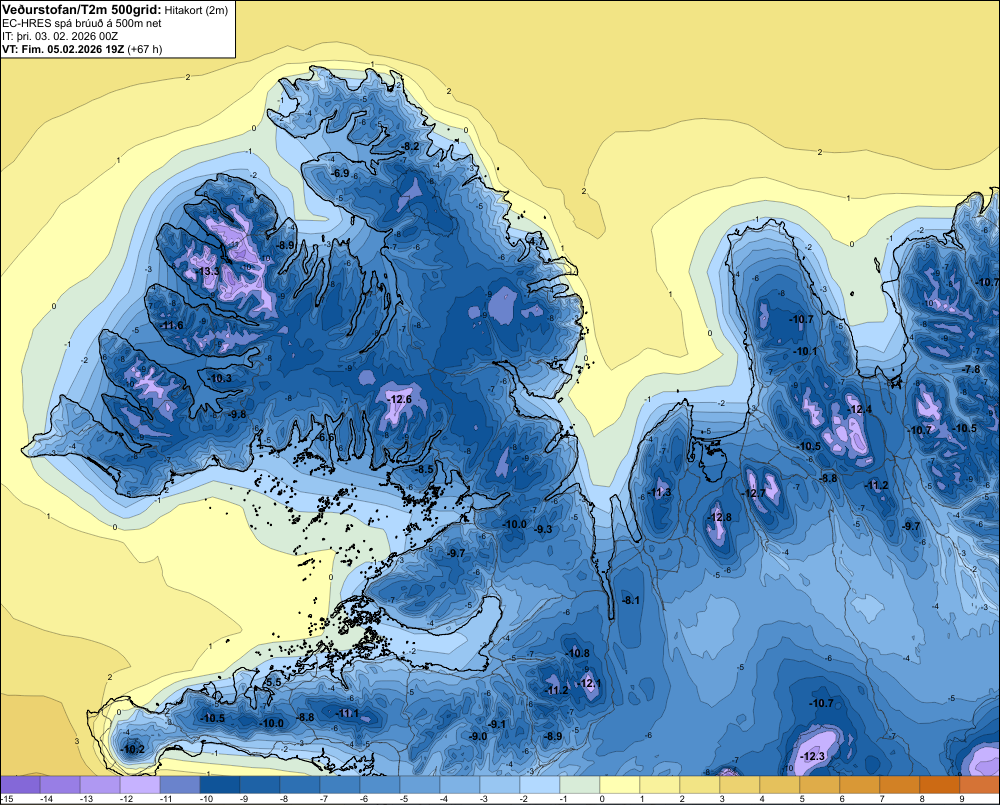Click the "-8.2" temperature label
The image size is (1000, 805).
click(411, 147)
